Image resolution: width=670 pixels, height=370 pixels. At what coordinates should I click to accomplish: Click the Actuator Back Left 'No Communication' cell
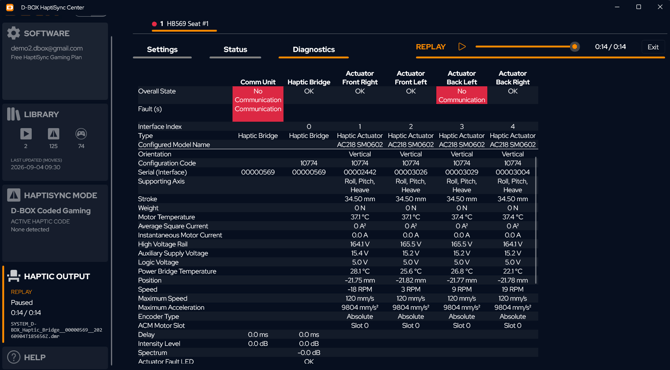pyautogui.click(x=461, y=95)
